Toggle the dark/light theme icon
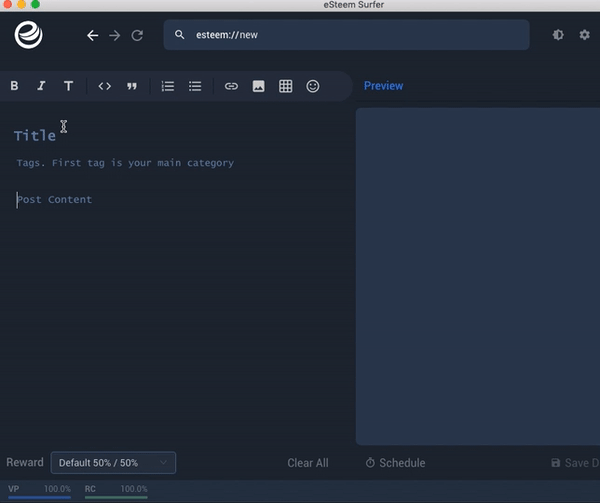The height and width of the screenshot is (503, 600). 558,35
